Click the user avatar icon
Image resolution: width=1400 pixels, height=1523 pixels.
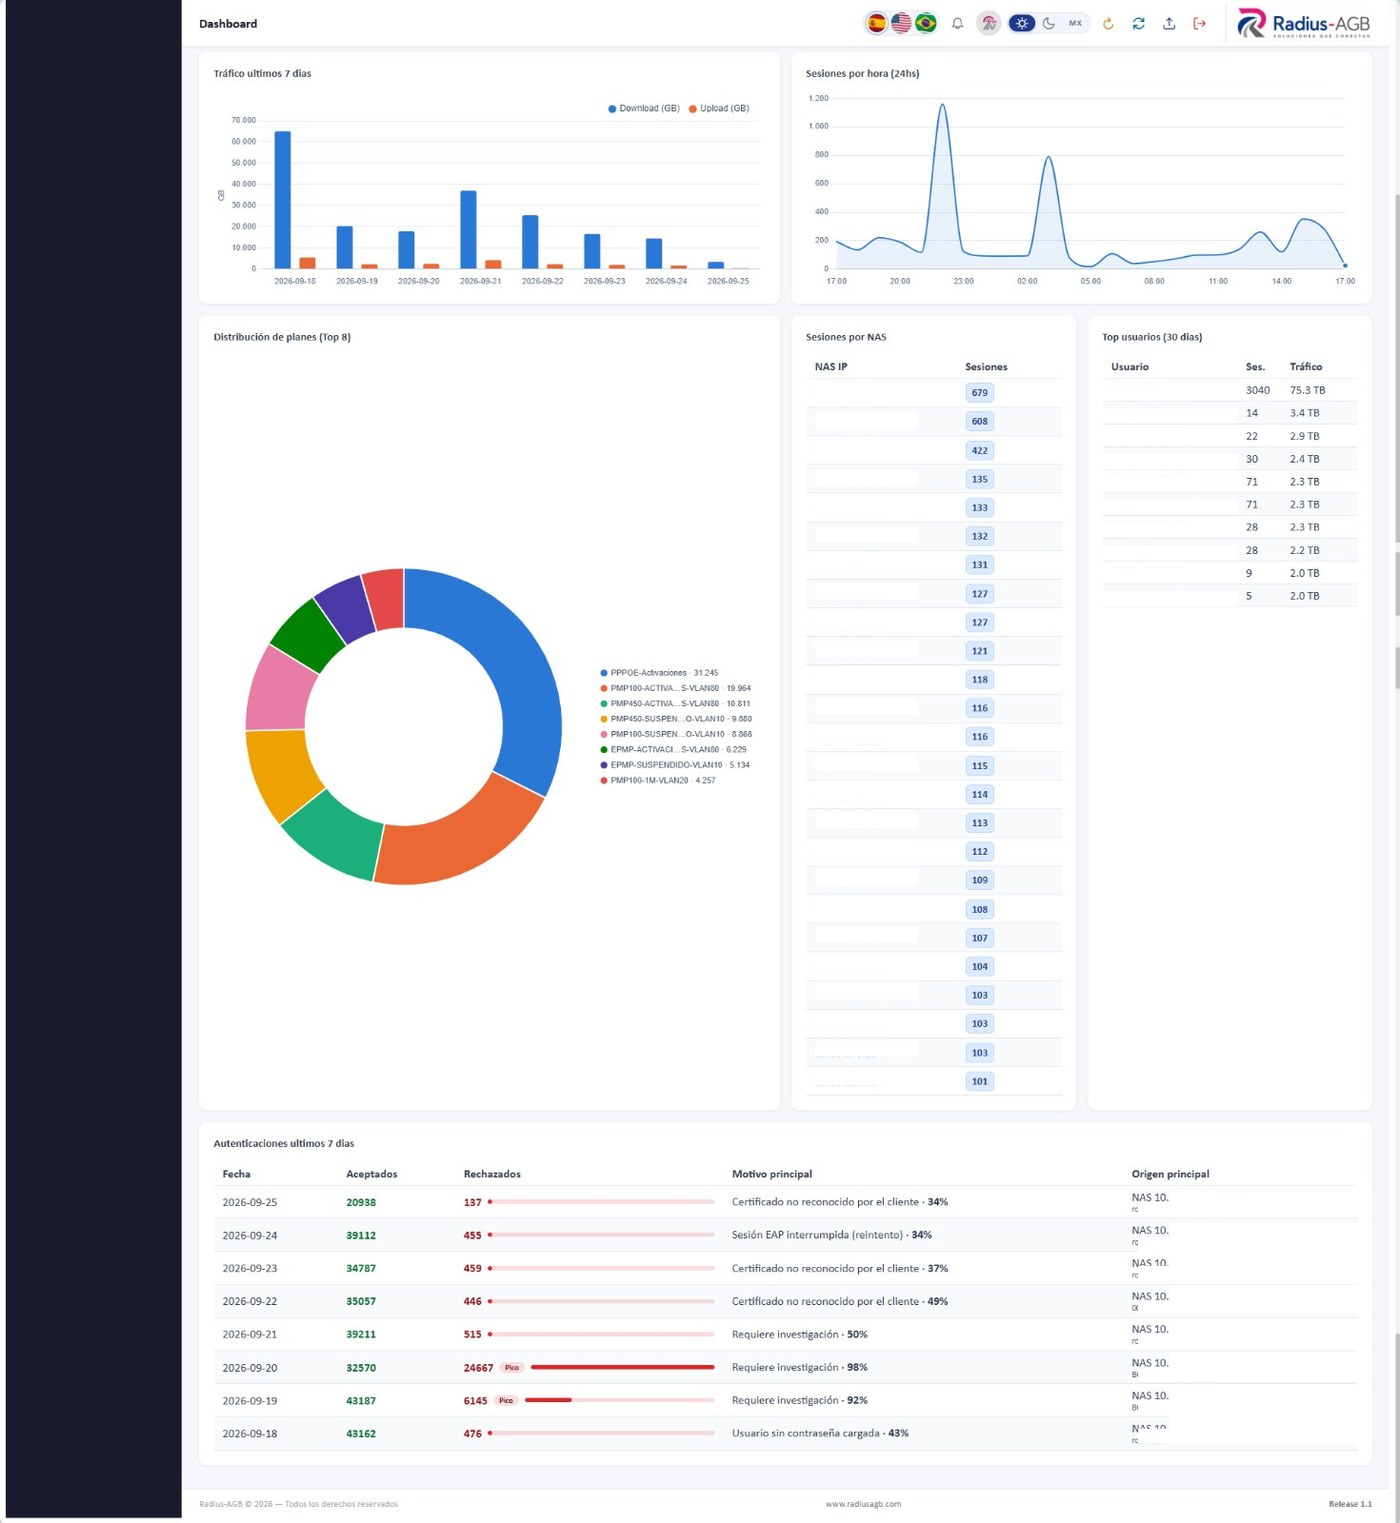(988, 23)
